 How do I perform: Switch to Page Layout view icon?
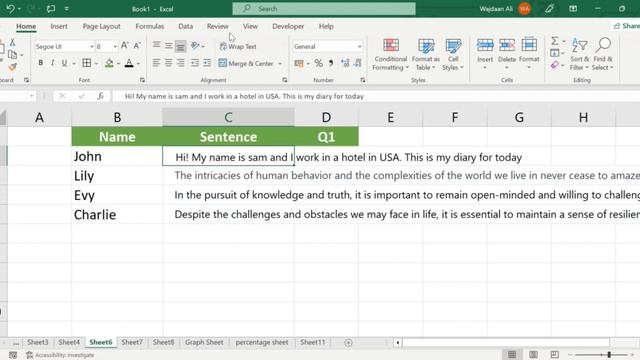coord(533,354)
